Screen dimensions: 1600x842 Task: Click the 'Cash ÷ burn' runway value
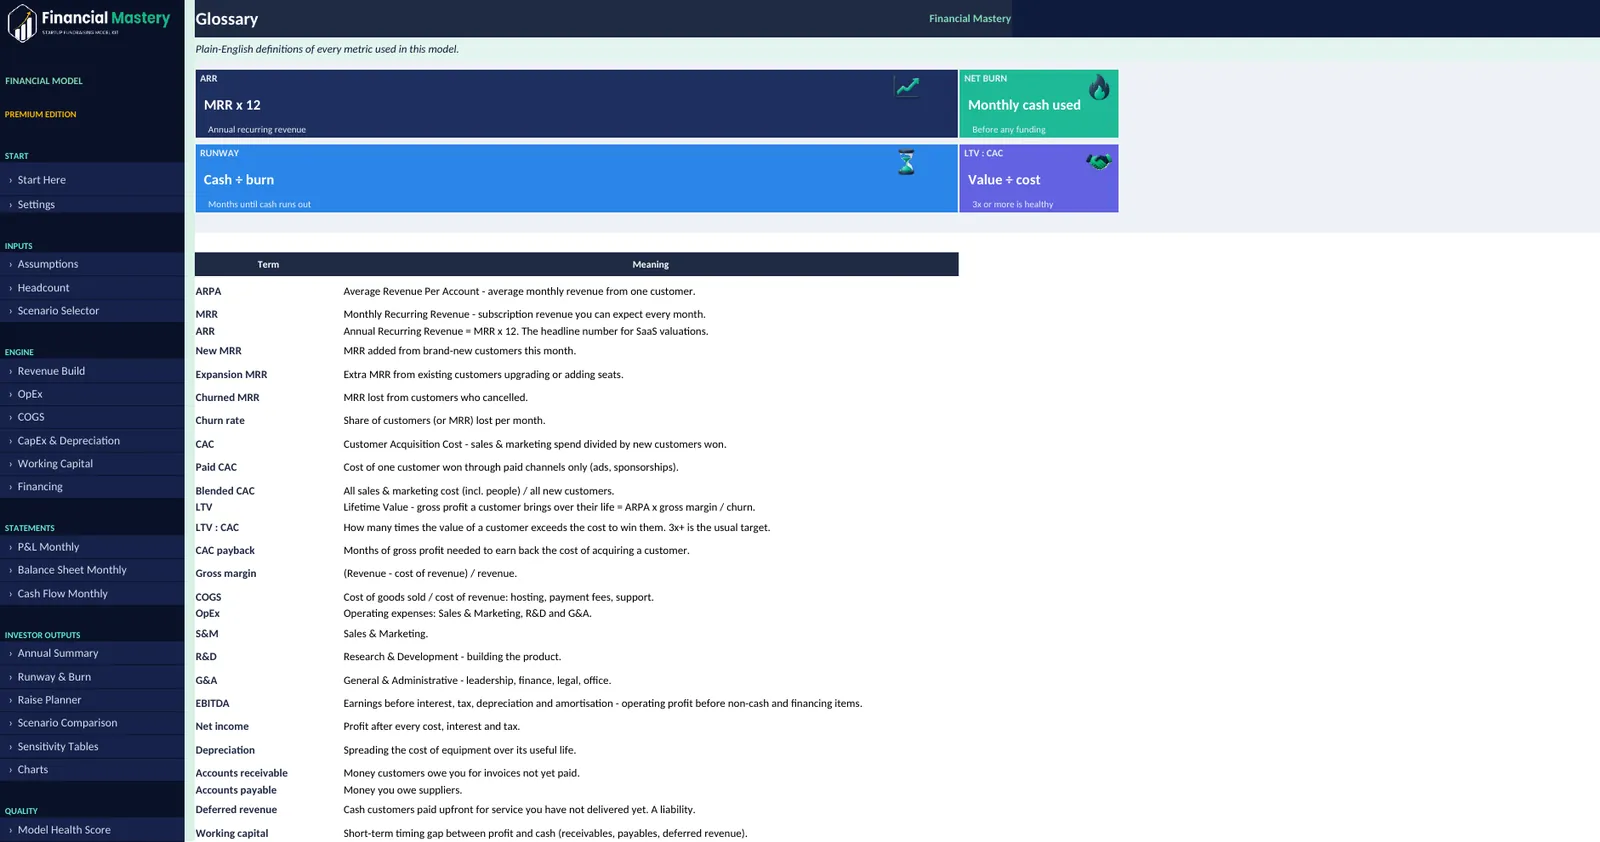coord(239,180)
